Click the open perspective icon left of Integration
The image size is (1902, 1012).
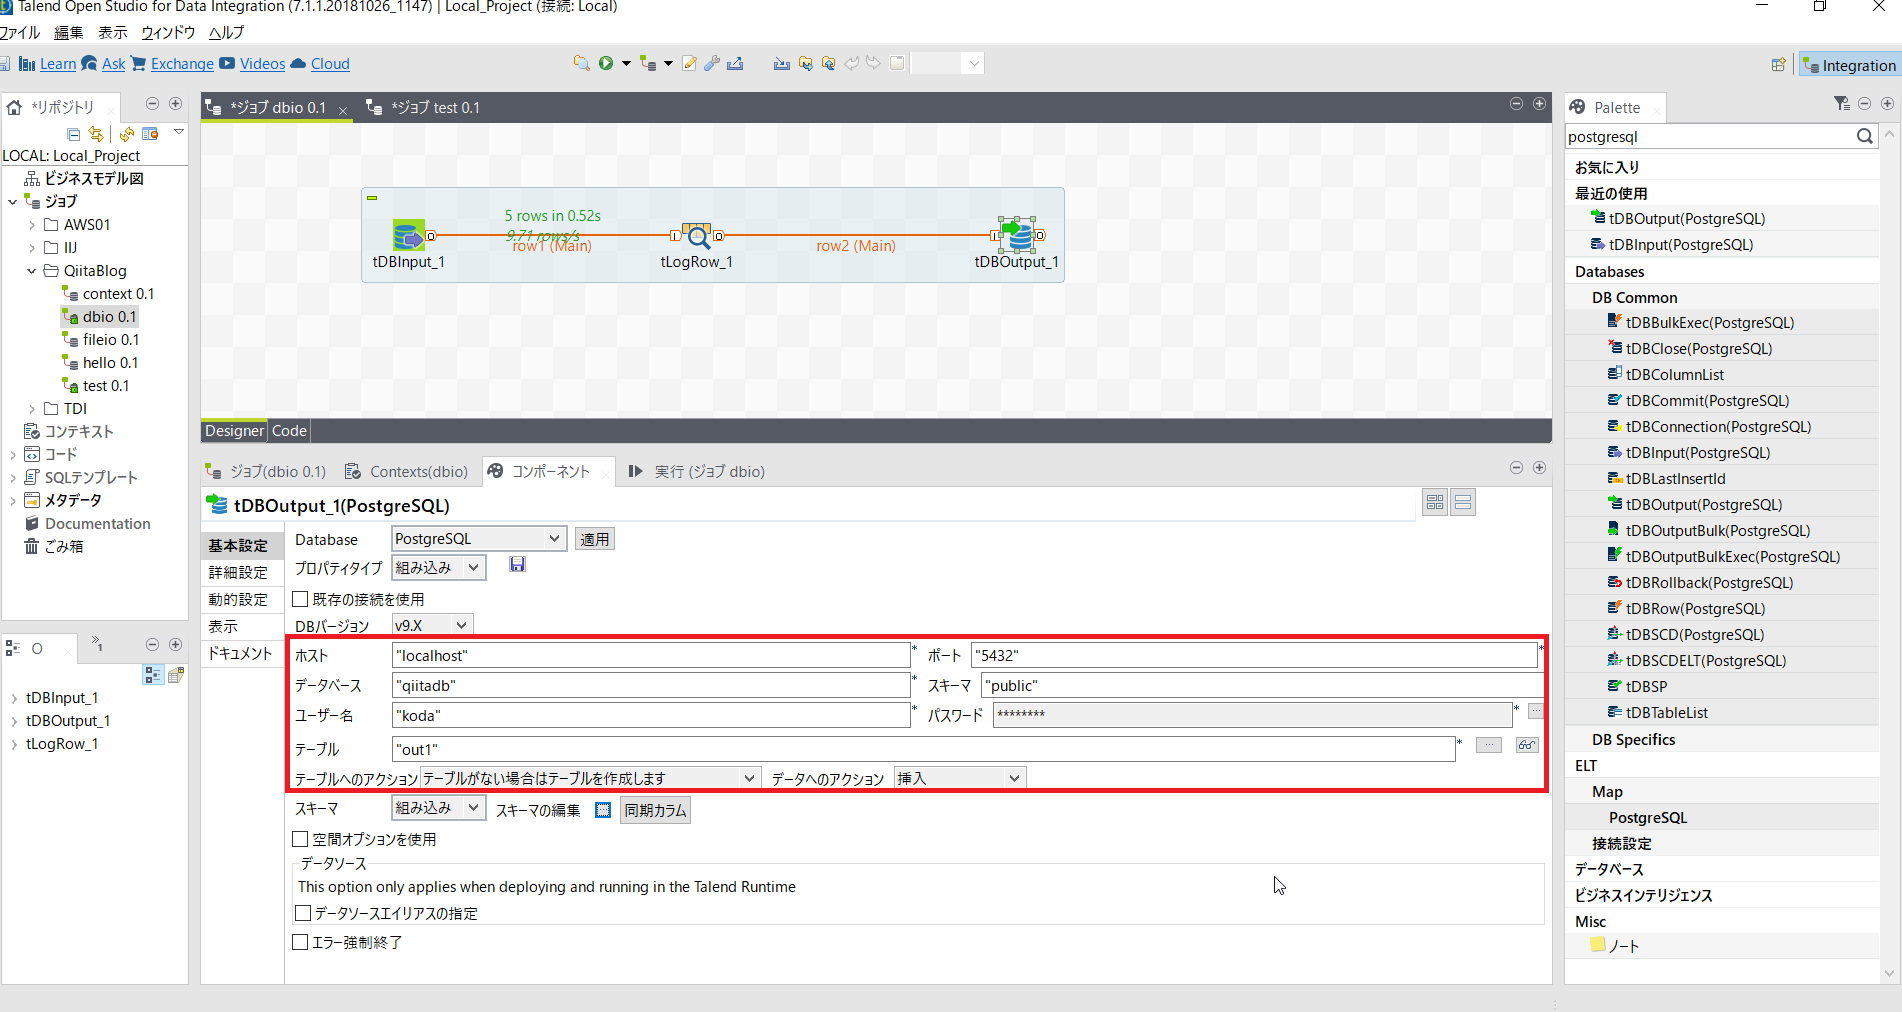pos(1778,65)
